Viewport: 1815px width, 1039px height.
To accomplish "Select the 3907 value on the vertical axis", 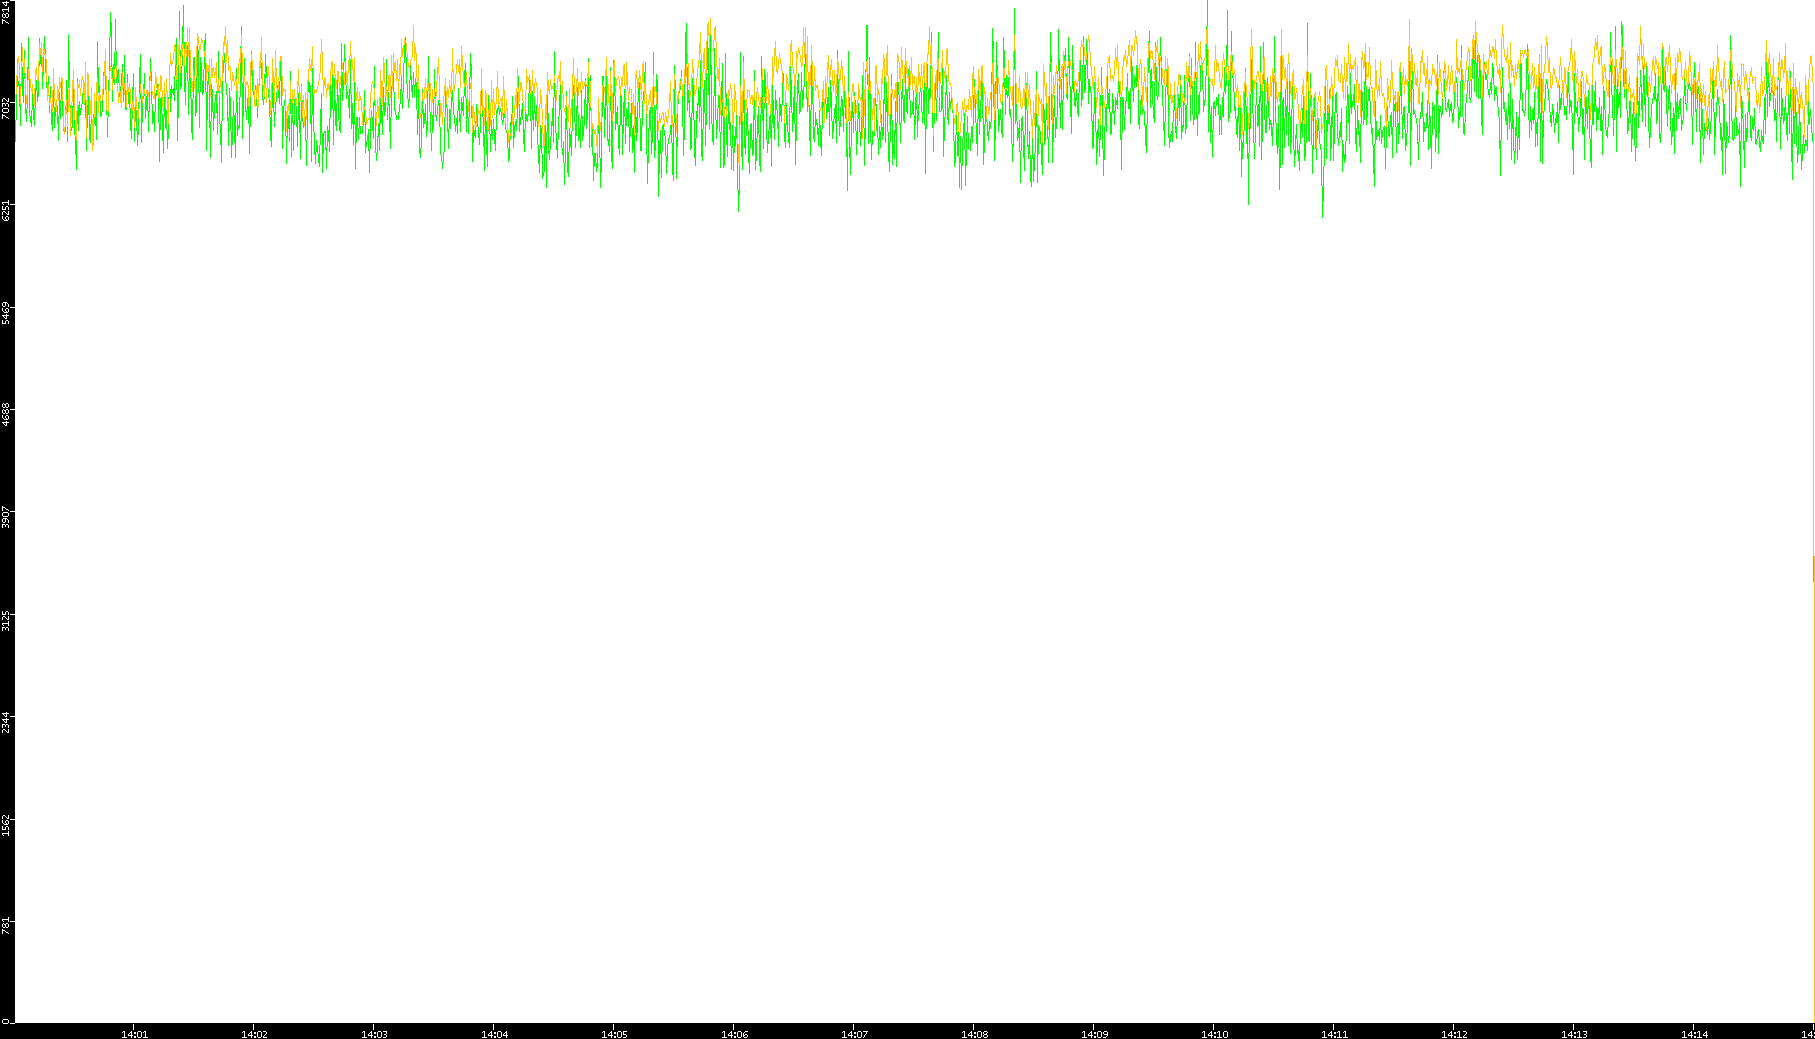I will 7,518.
